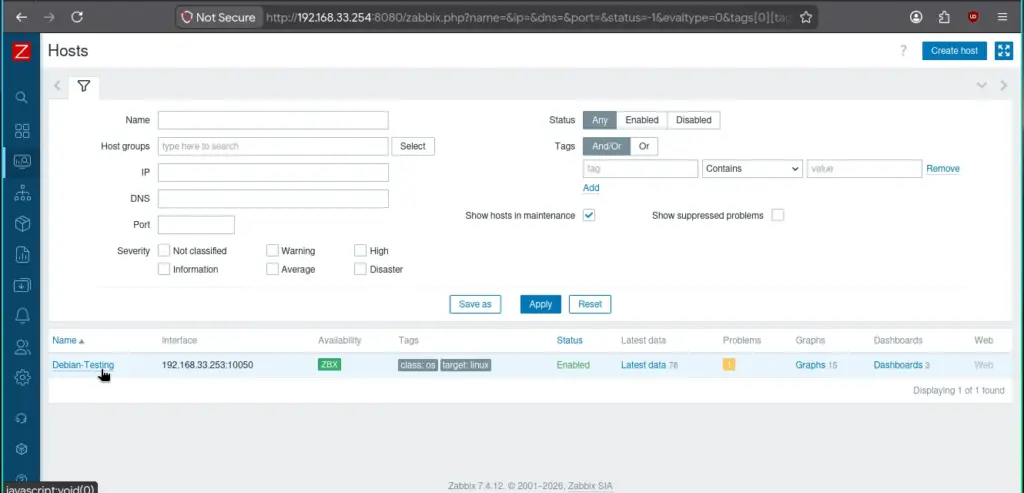
Task: Go to previous filter tab arrow
Action: click(x=57, y=86)
